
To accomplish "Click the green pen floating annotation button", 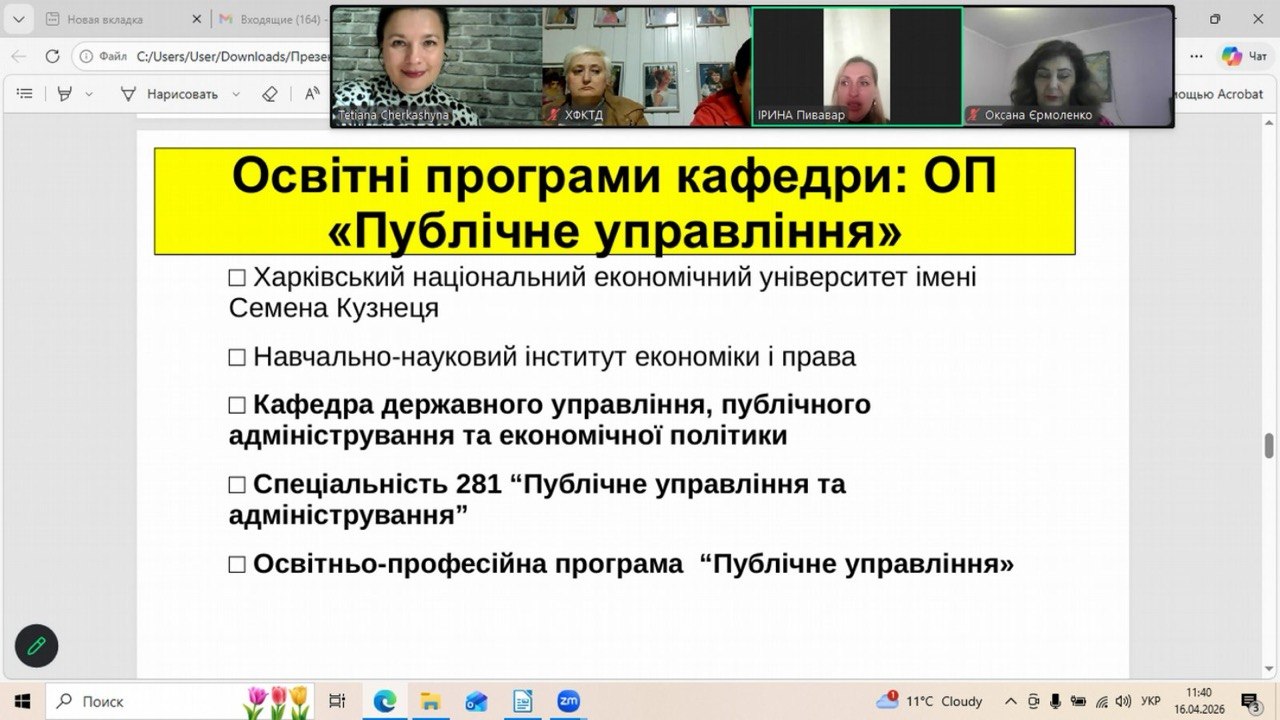I will [x=37, y=646].
